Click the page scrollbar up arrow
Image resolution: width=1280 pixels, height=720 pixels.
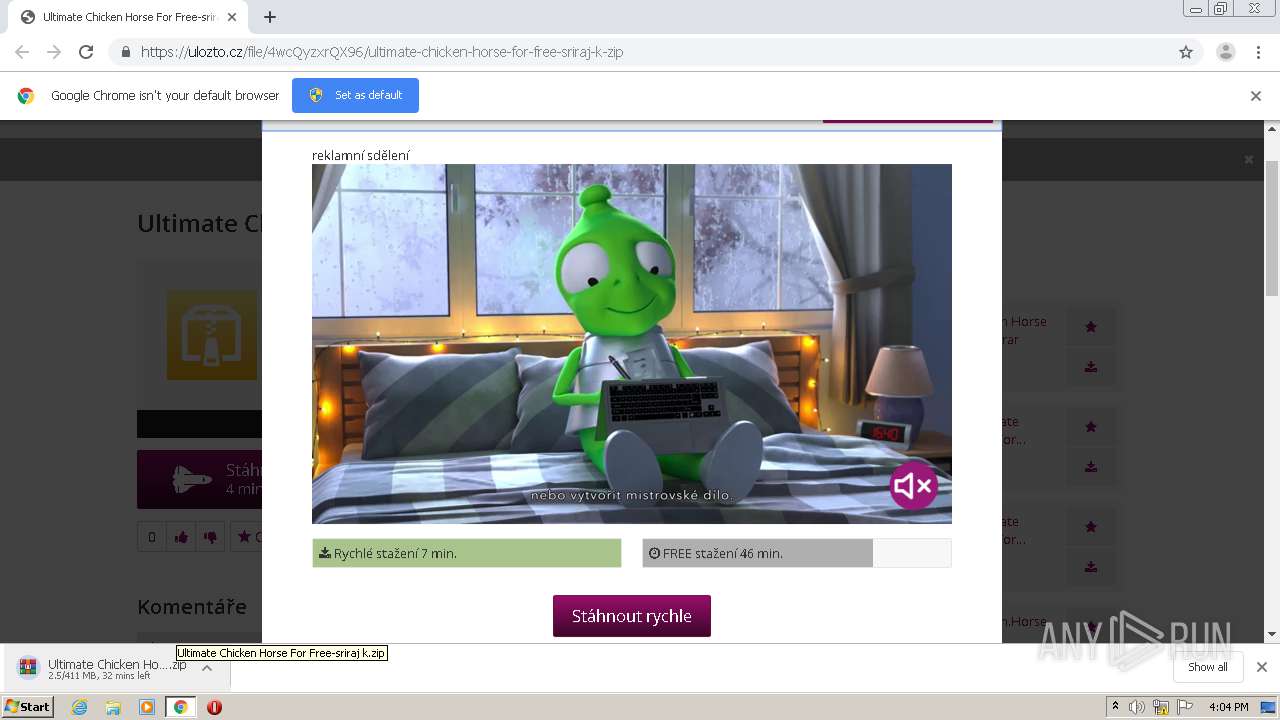(1272, 129)
